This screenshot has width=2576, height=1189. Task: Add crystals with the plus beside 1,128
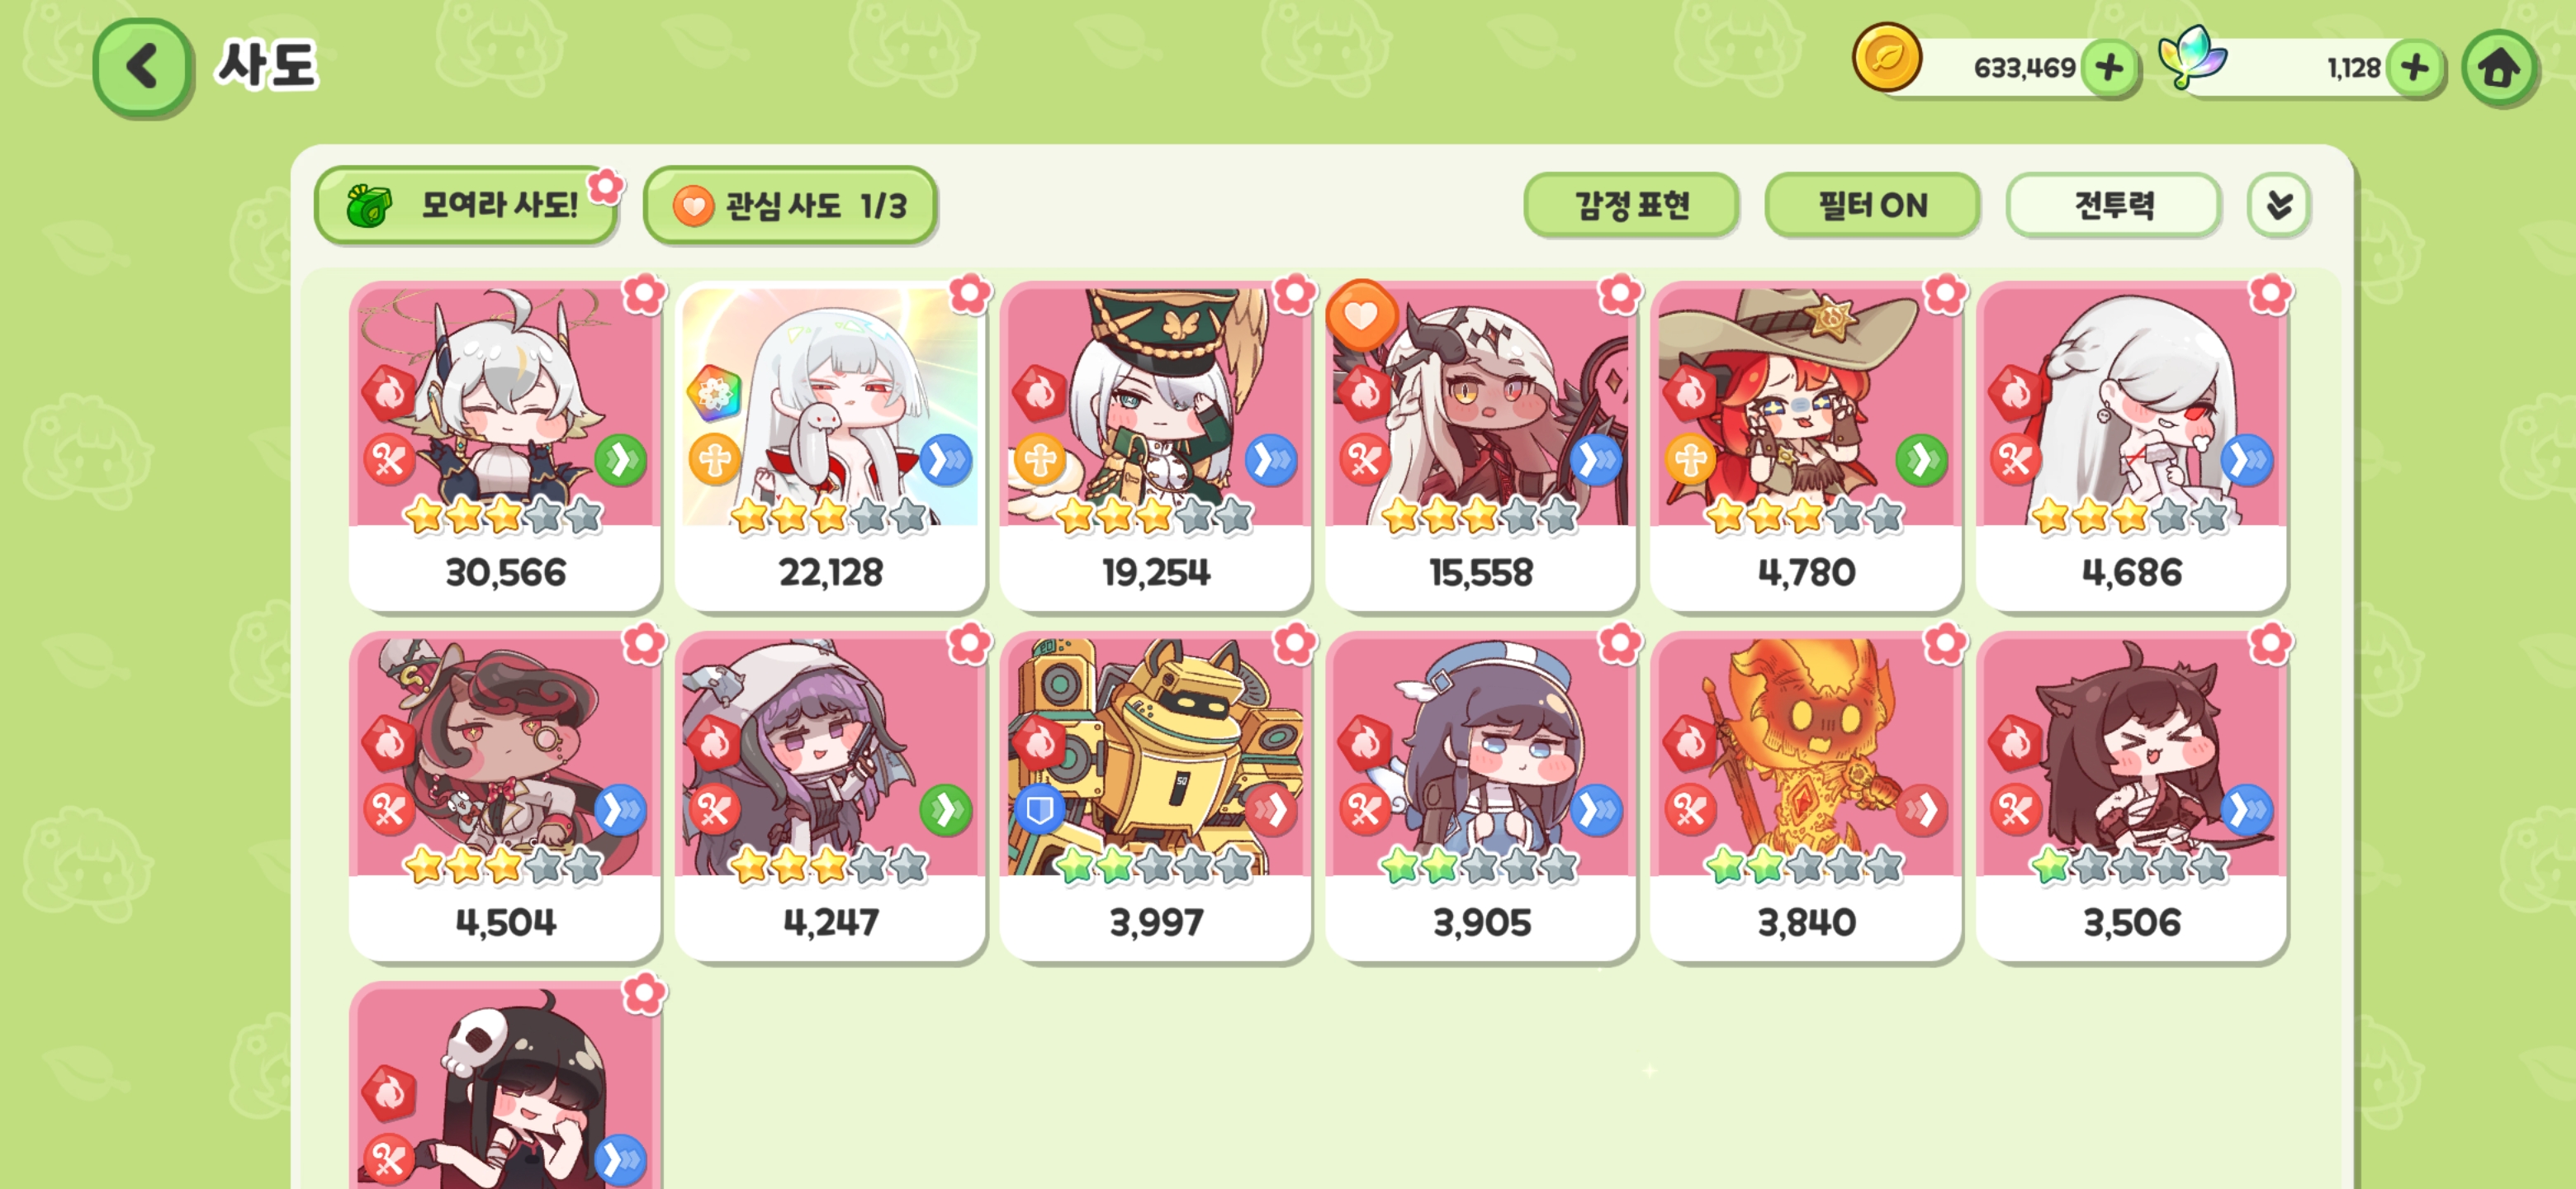(x=2414, y=68)
